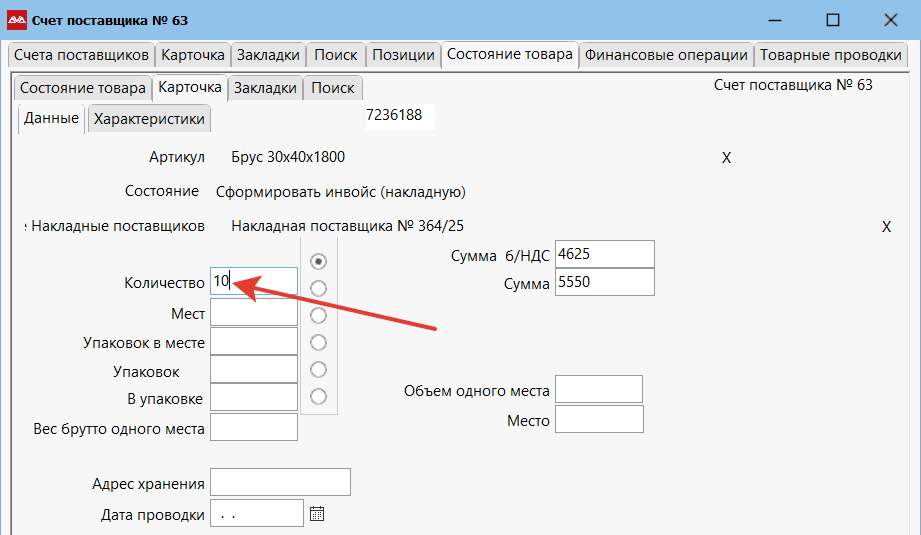Open the Товарные проводки tab
This screenshot has width=921, height=535.
tap(830, 55)
